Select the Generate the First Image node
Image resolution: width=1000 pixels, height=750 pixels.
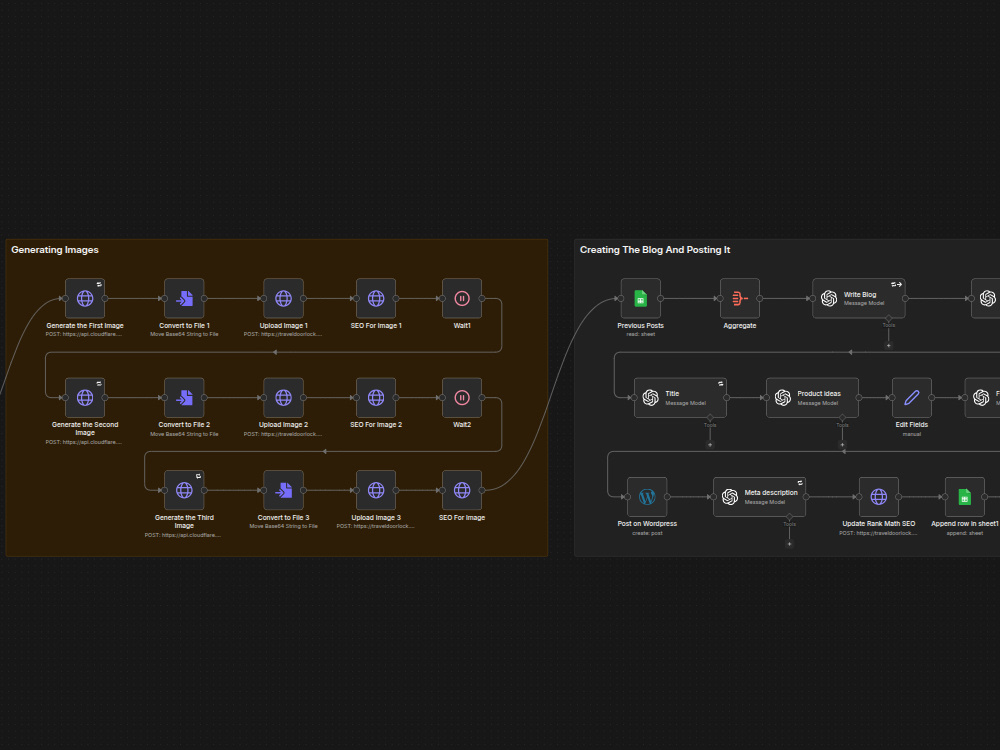(85, 298)
